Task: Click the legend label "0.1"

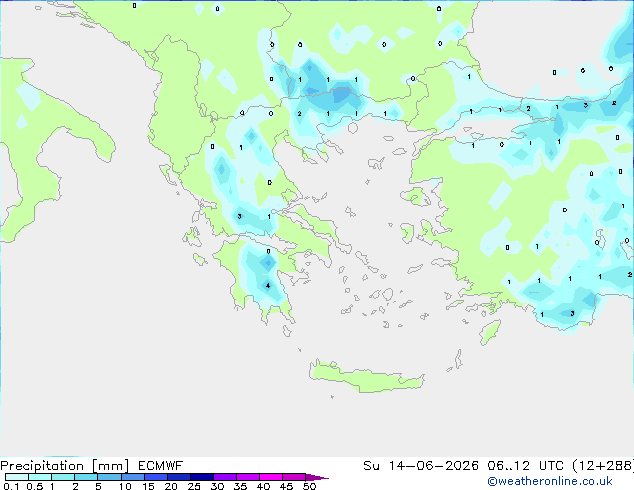Action: [x=11, y=486]
